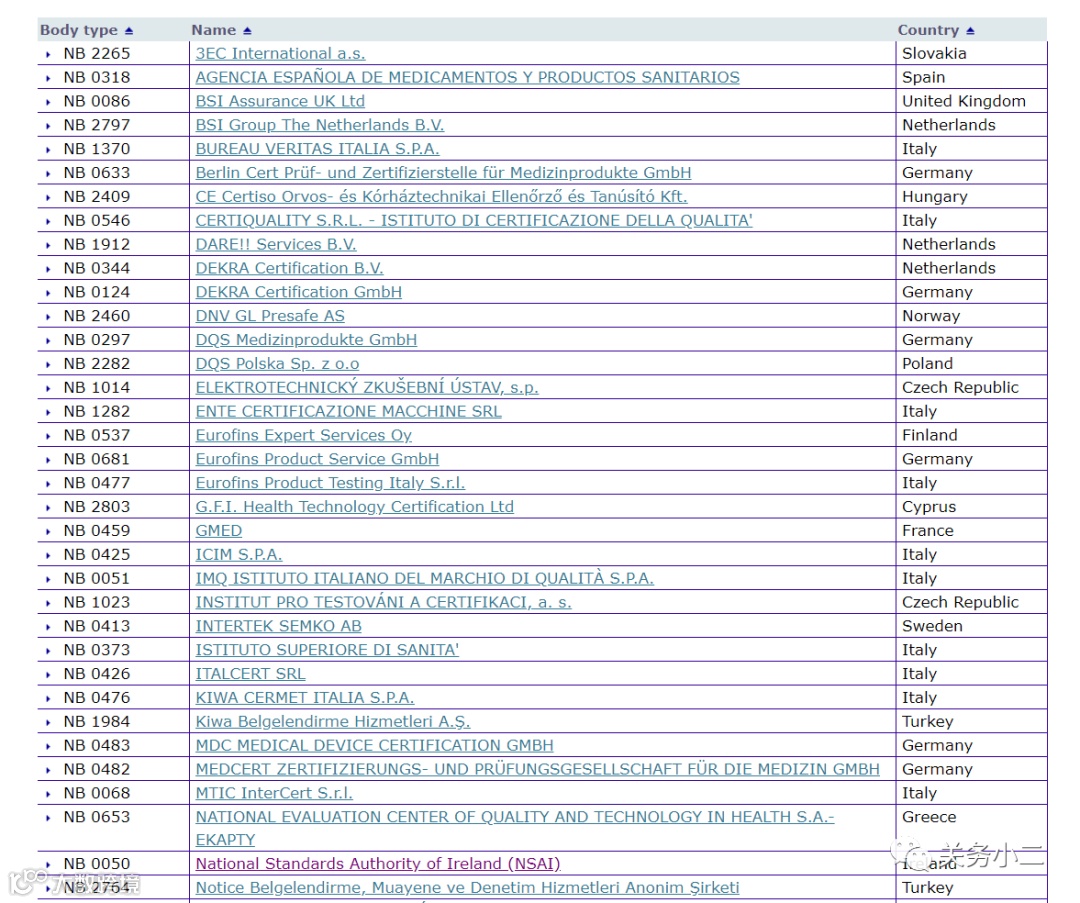
Task: Select the Sweden country cell
Action: click(x=933, y=627)
